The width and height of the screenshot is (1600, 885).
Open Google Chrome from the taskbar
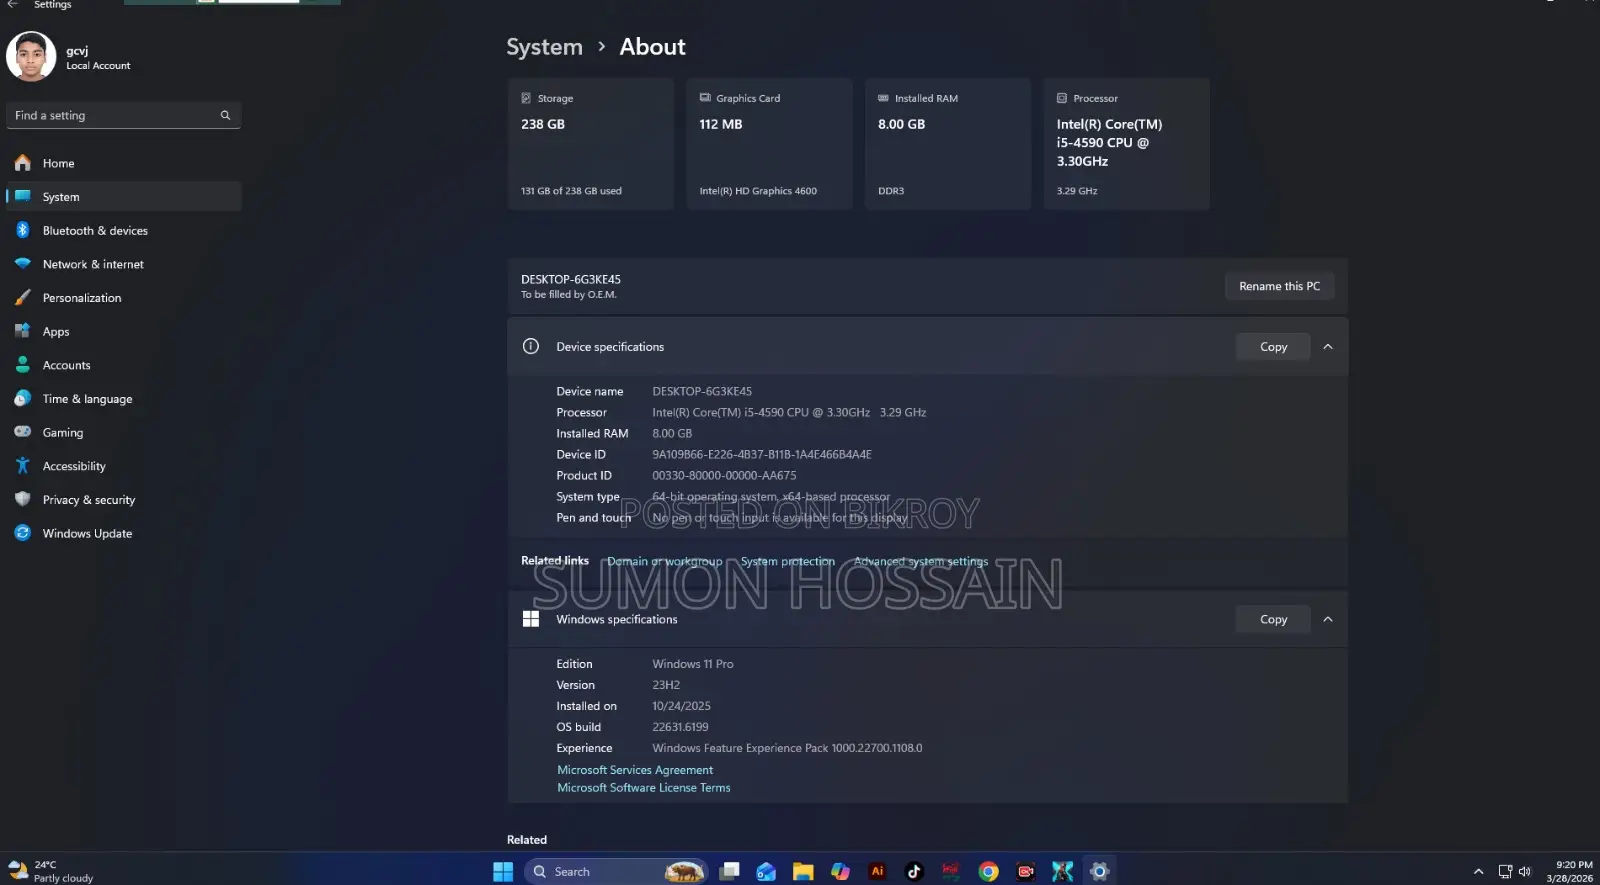988,872
